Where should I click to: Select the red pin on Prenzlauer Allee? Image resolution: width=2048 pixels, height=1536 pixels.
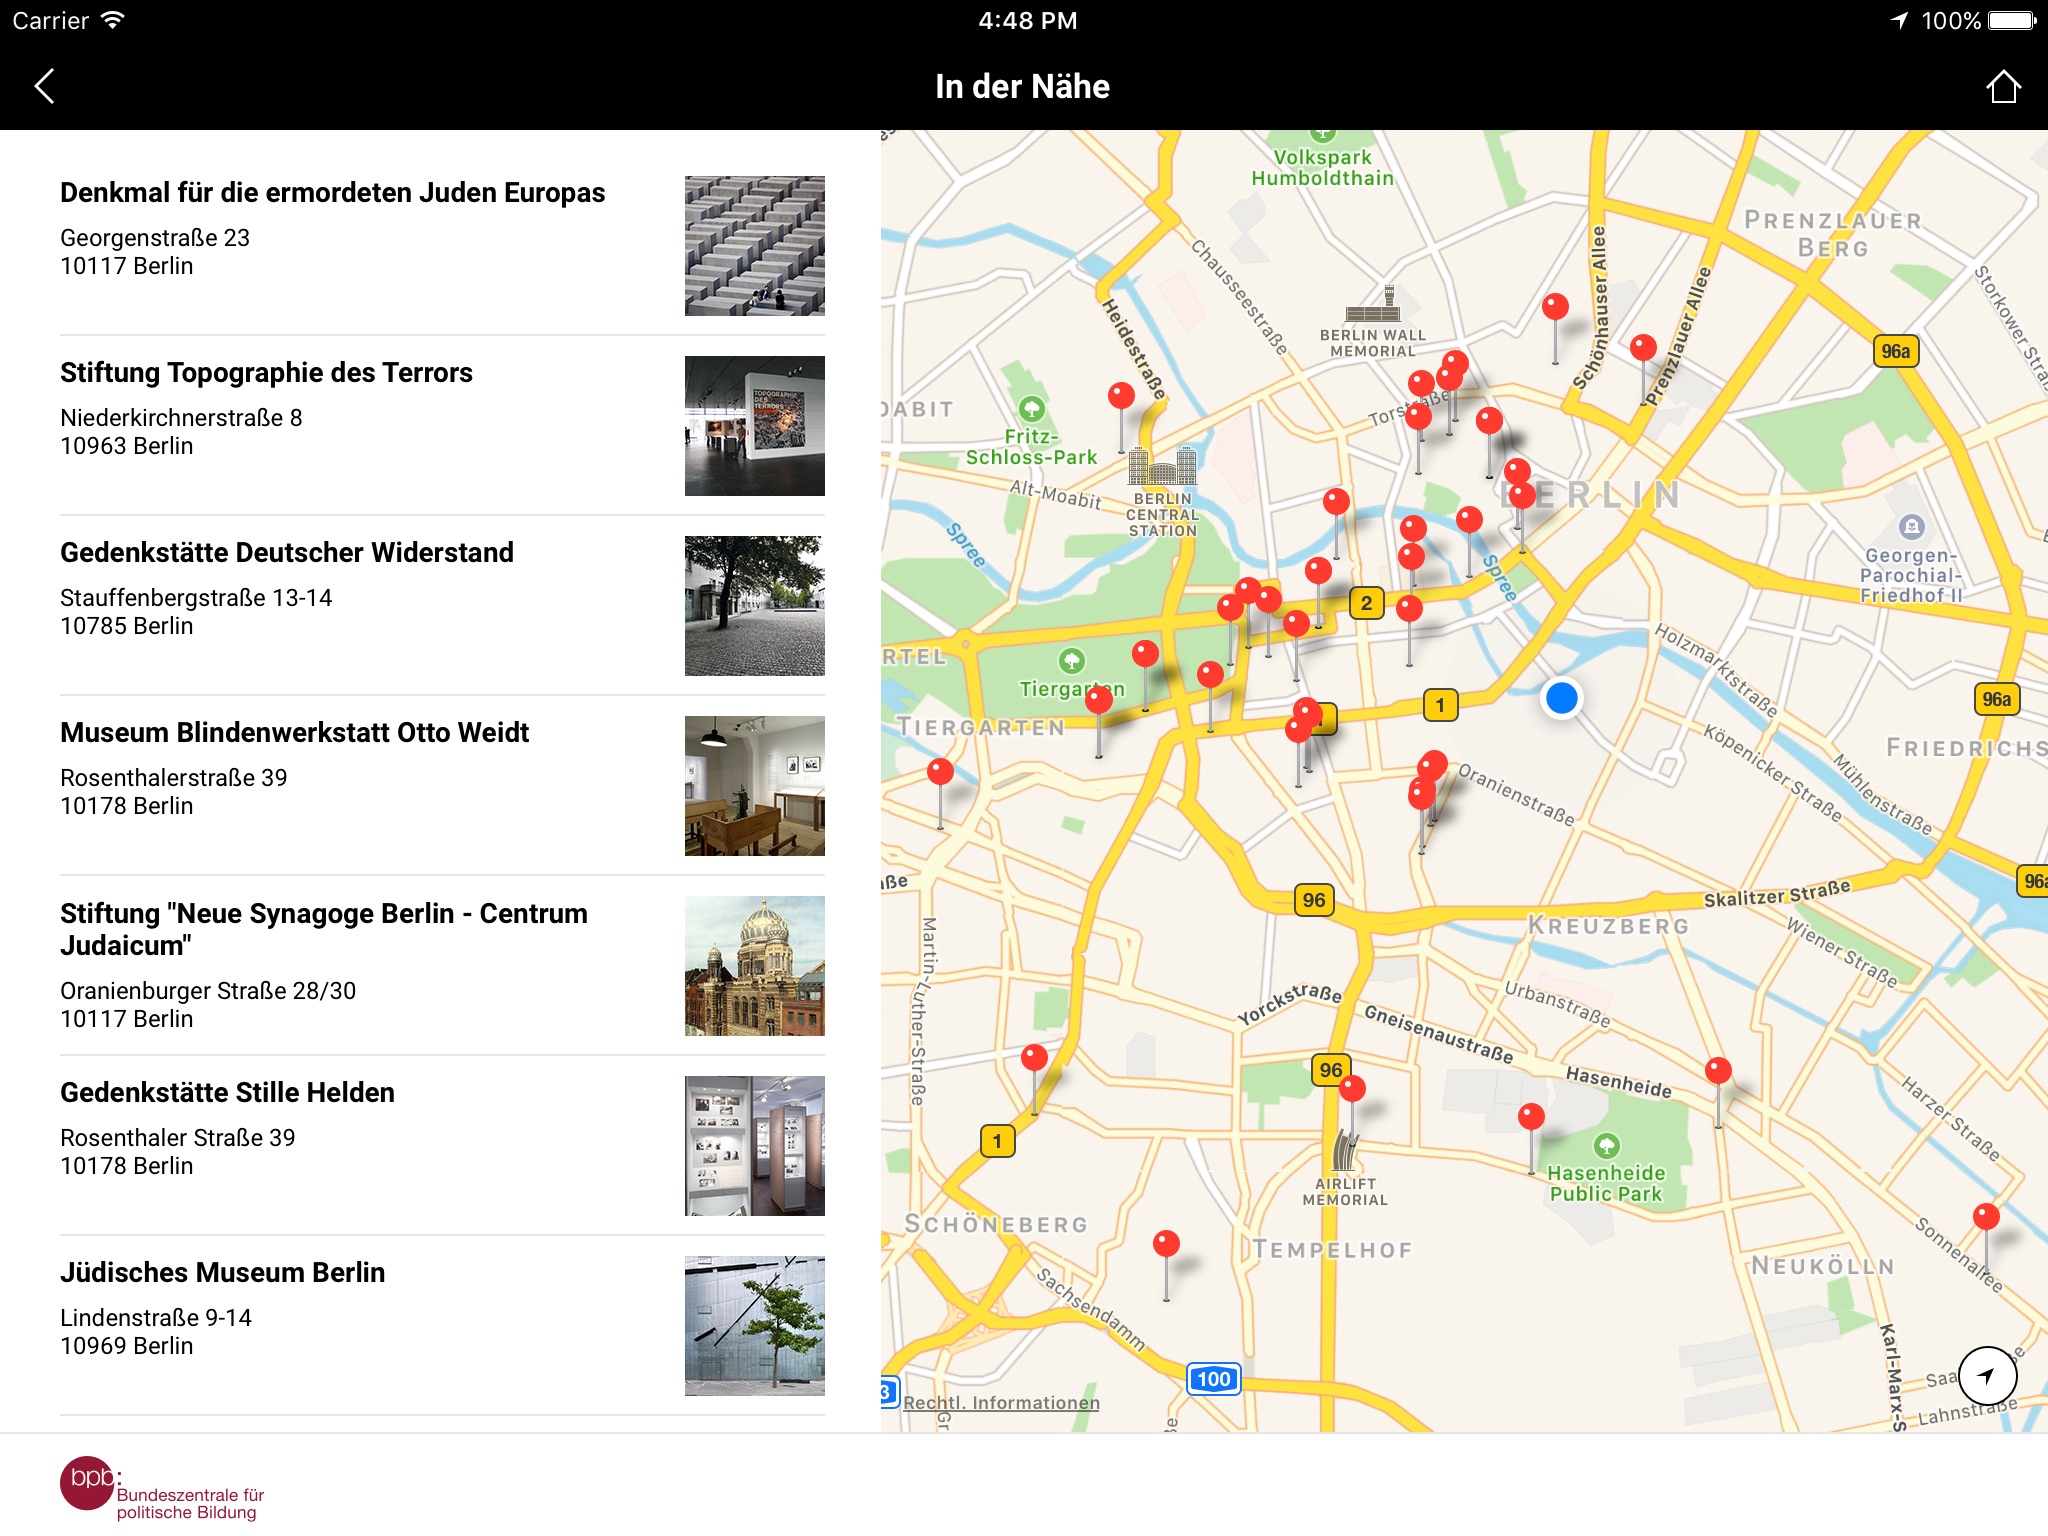1643,348
